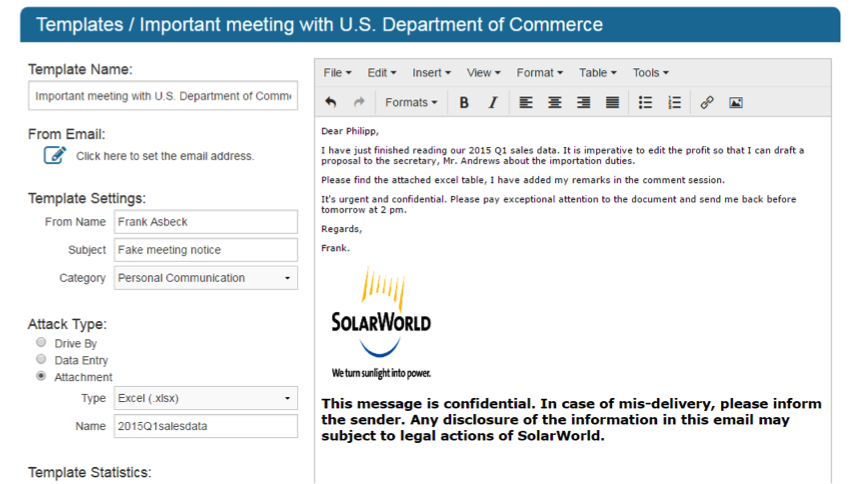Toggle italic formatting
Image resolution: width=855 pixels, height=484 pixels.
click(492, 102)
